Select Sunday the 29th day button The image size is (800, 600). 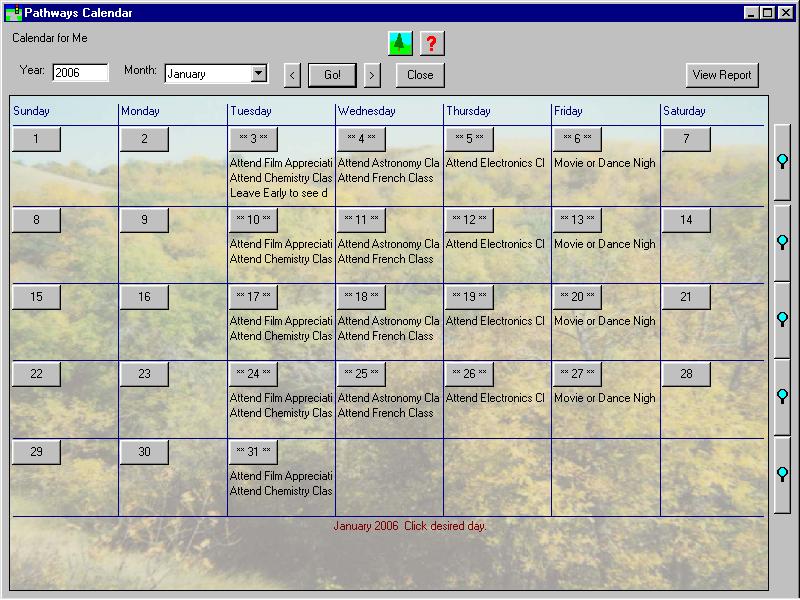(x=37, y=452)
